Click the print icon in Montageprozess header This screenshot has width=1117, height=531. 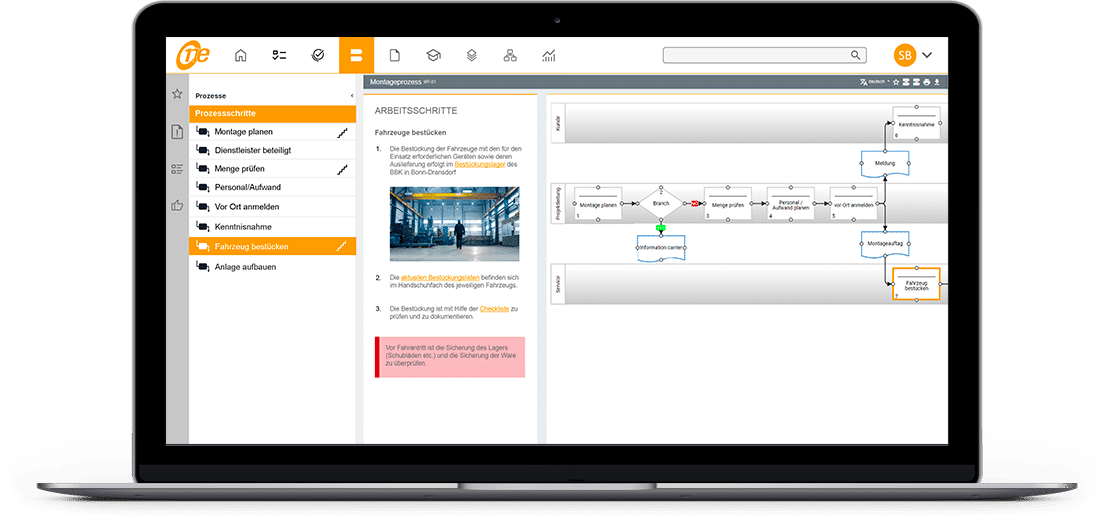pos(926,82)
